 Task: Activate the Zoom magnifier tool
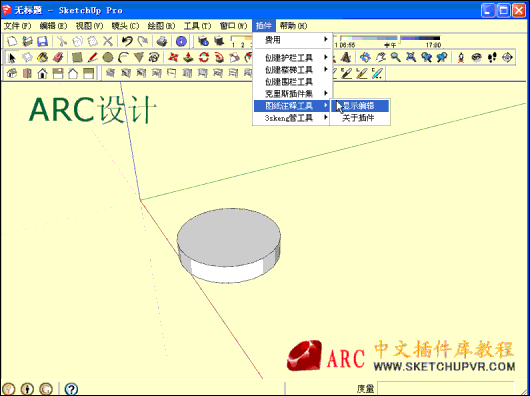pos(395,57)
